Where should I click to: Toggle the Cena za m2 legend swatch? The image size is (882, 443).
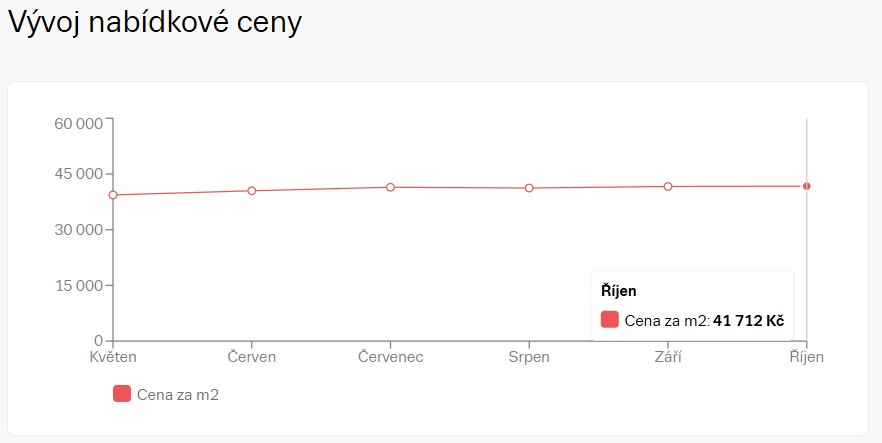[x=122, y=394]
